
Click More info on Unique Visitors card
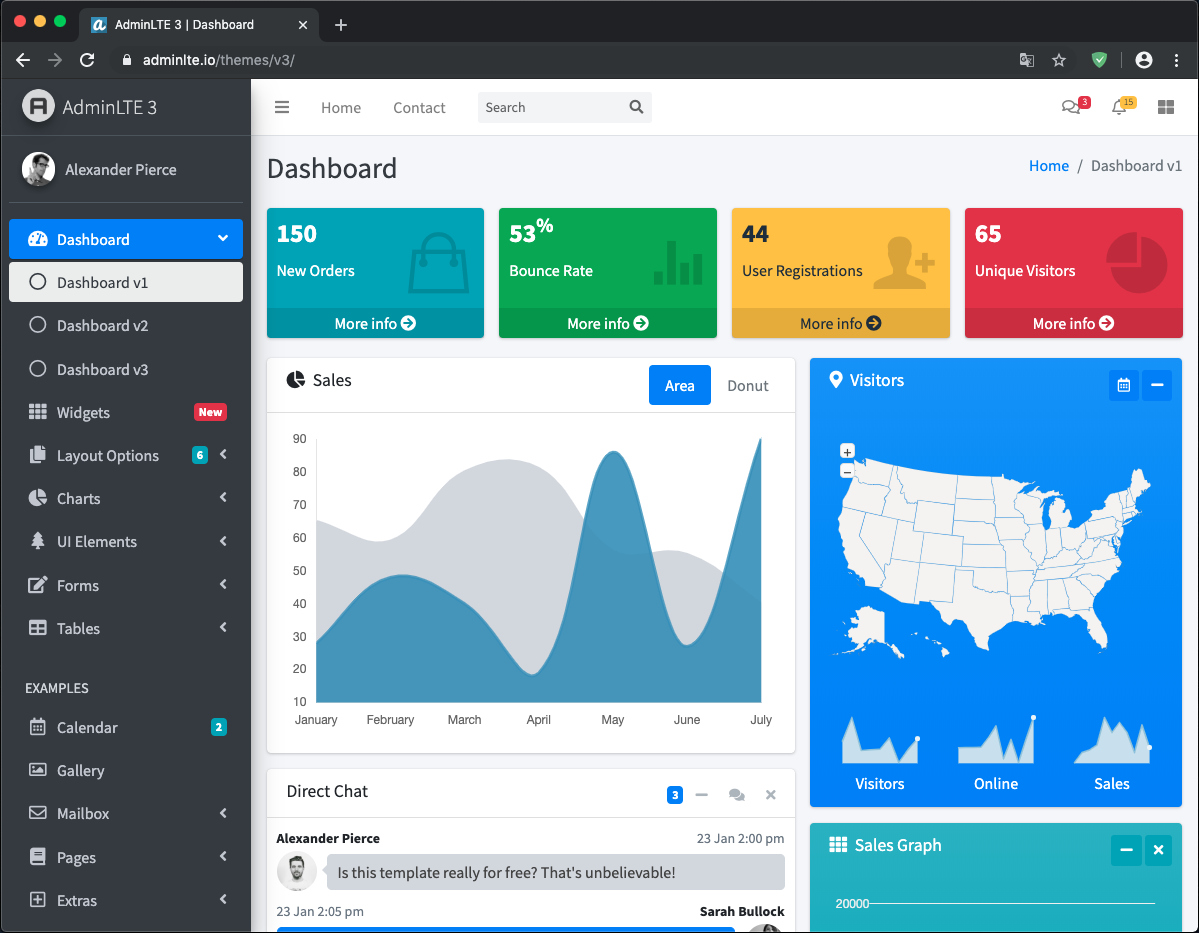[x=1073, y=323]
